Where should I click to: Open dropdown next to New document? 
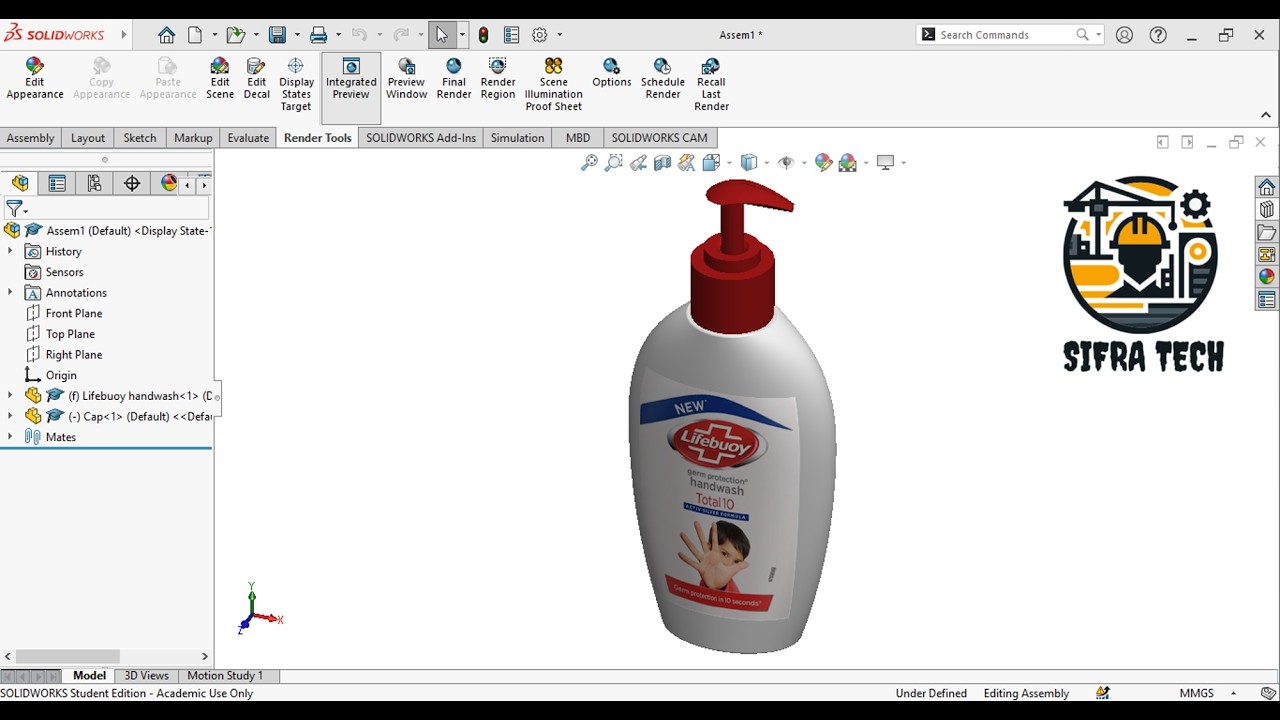214,35
